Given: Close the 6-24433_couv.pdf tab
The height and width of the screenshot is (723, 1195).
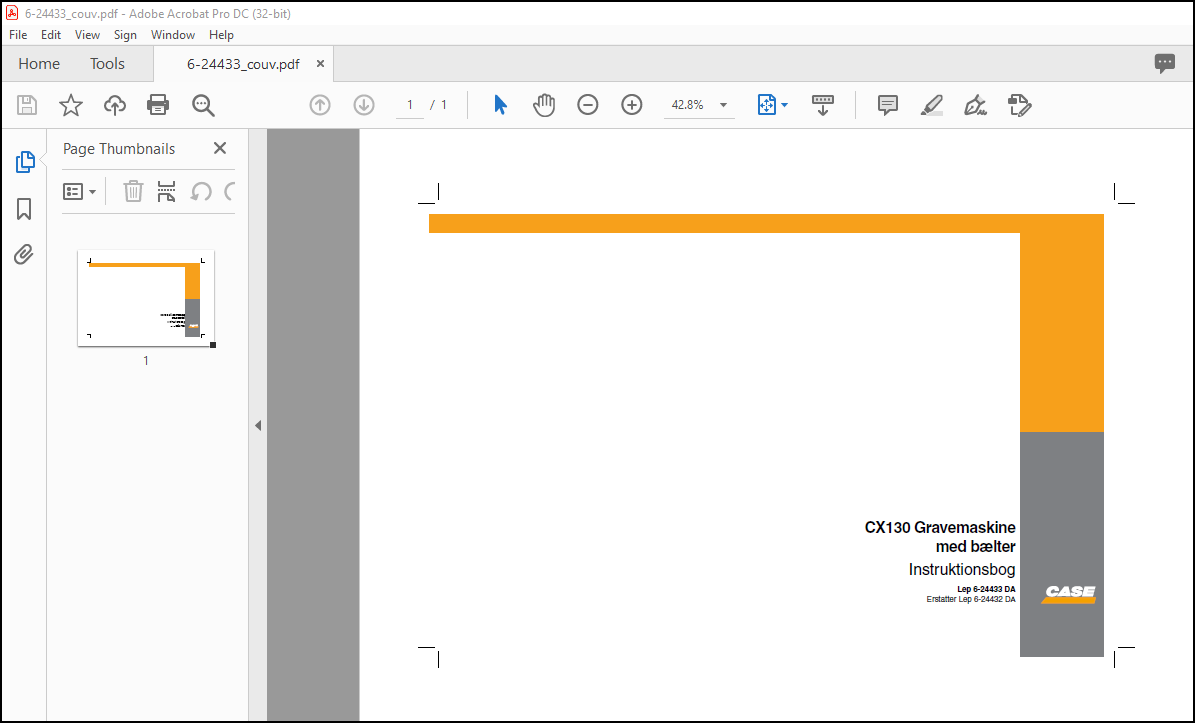Looking at the screenshot, I should point(320,64).
